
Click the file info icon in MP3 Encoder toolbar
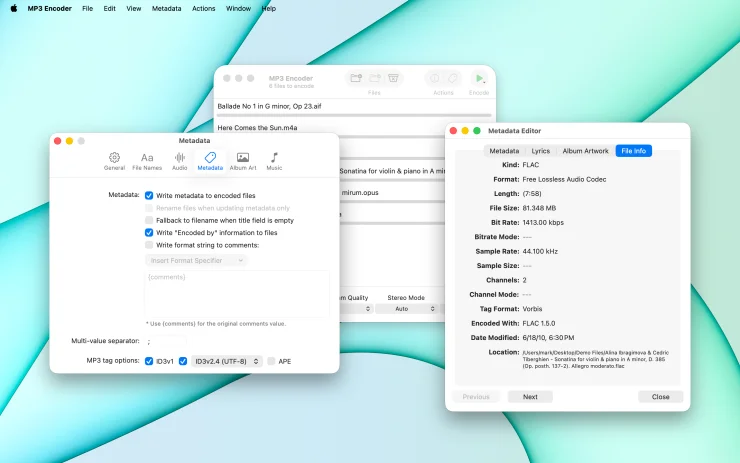click(435, 78)
